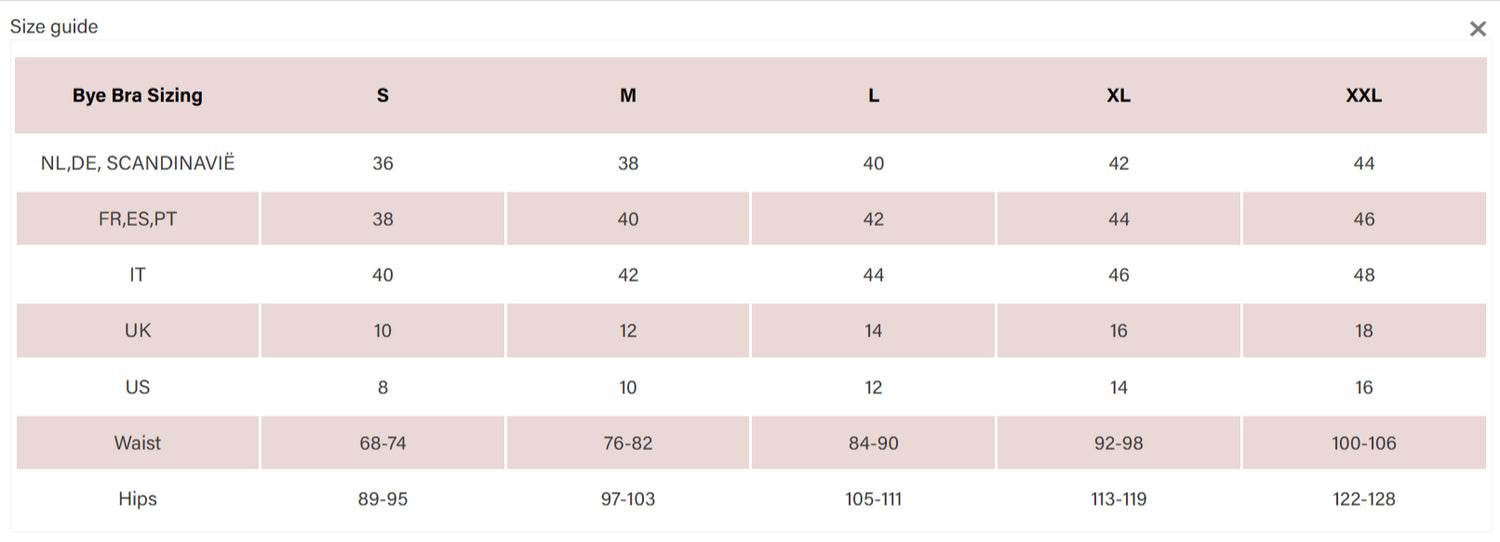
Task: Click the UK row label
Action: 137,331
